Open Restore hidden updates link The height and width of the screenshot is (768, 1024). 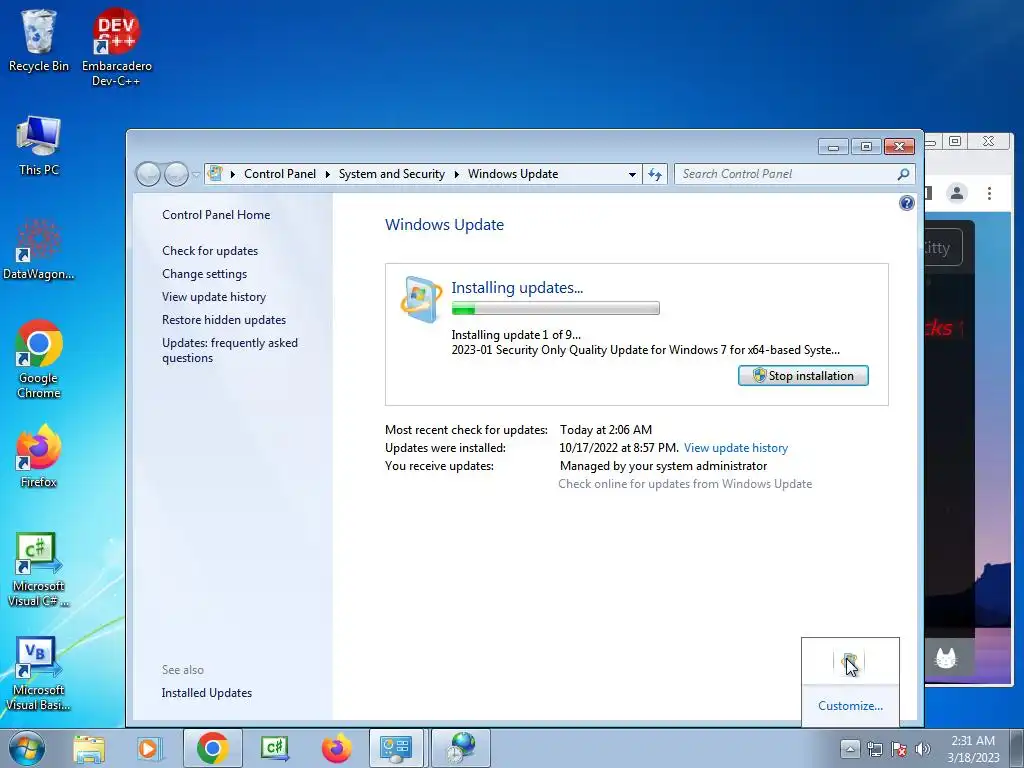[224, 319]
